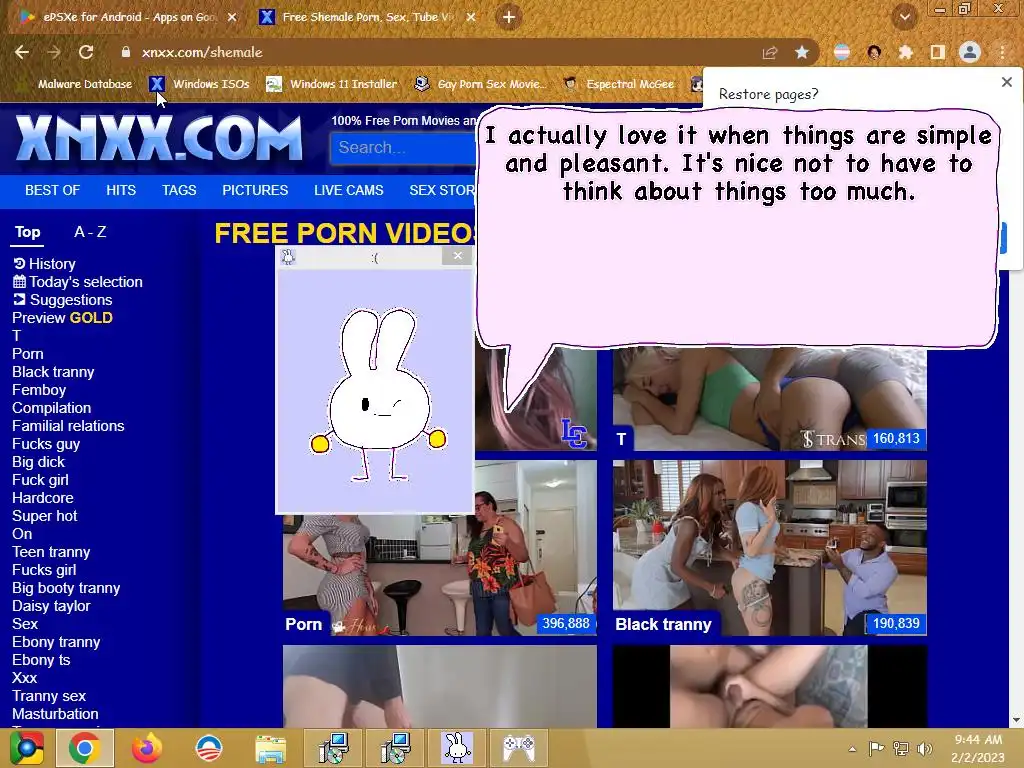The image size is (1024, 768).
Task: Open Suggestions in the sidebar
Action: (x=63, y=300)
